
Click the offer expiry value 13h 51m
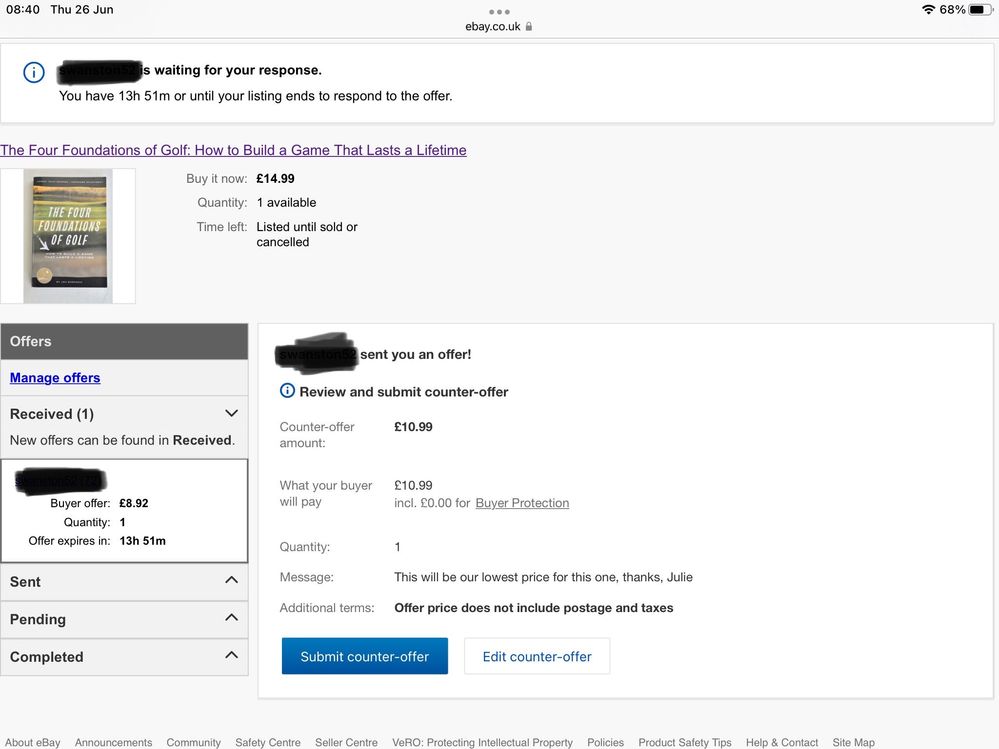click(x=143, y=541)
